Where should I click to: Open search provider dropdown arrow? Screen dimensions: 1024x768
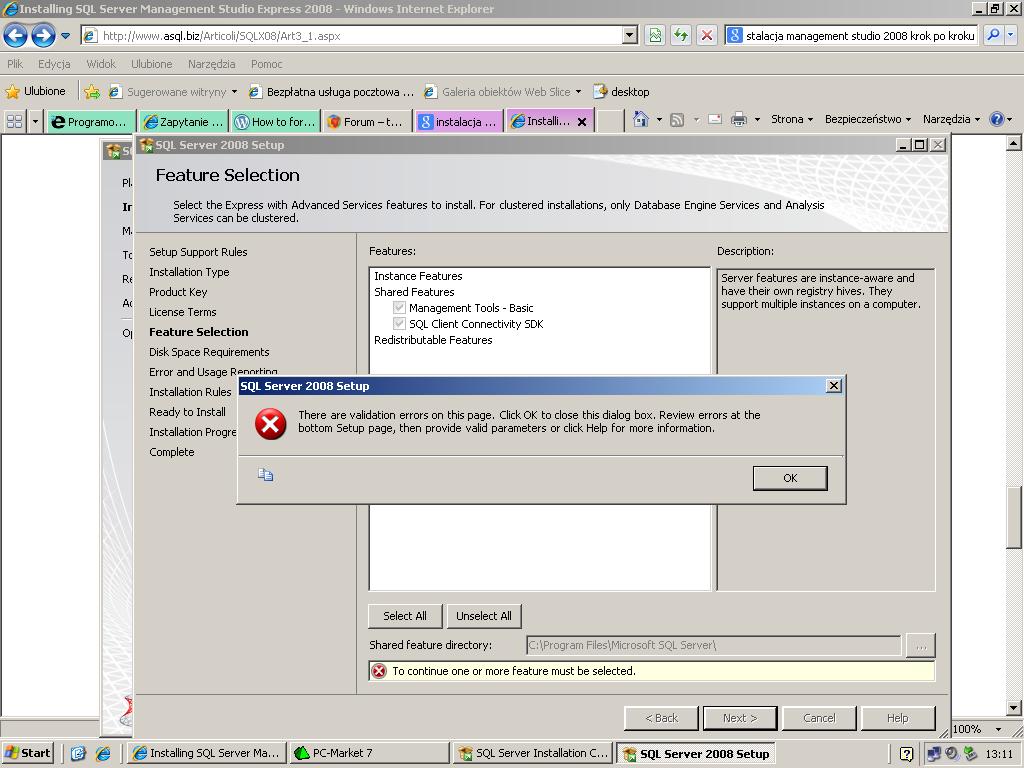pyautogui.click(x=1011, y=35)
